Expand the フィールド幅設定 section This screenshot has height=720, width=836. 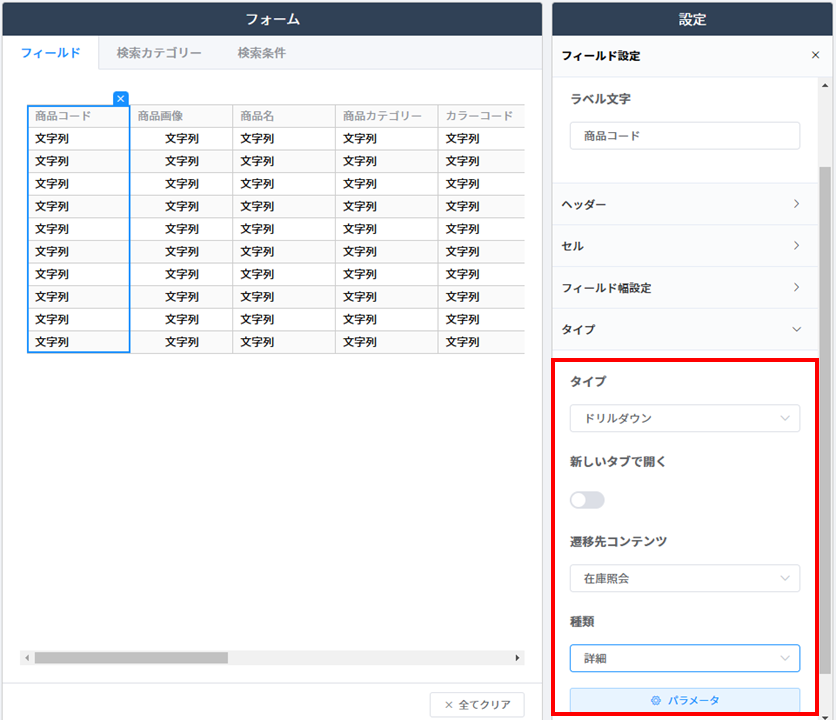685,287
